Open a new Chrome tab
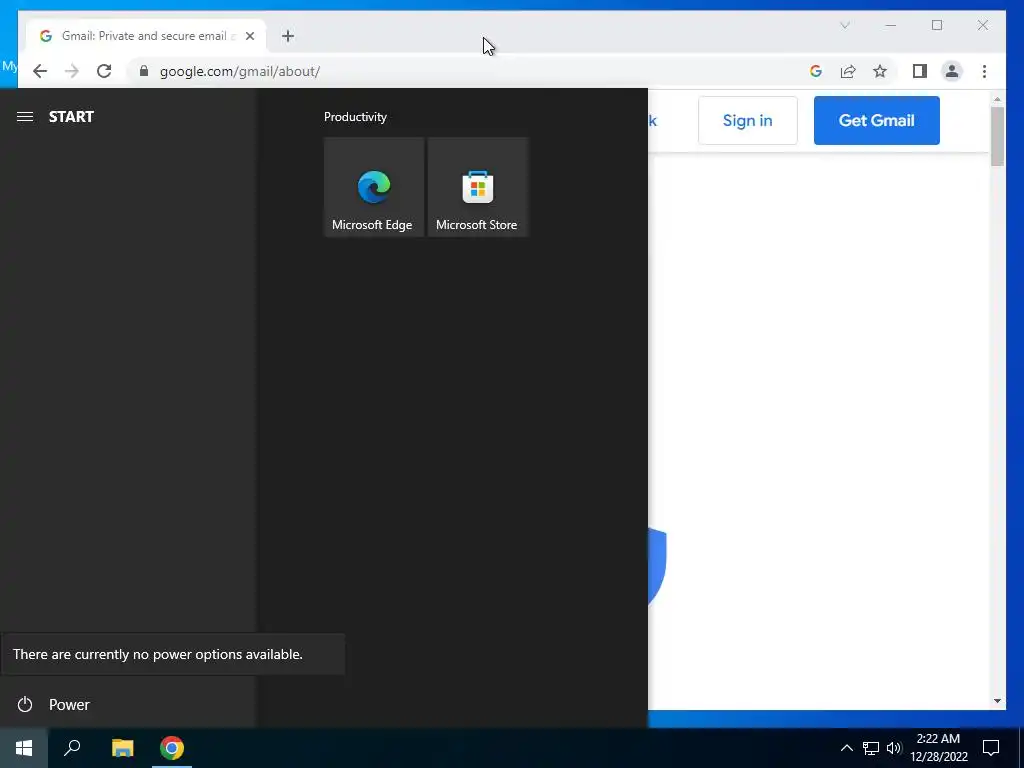Image resolution: width=1024 pixels, height=768 pixels. pyautogui.click(x=288, y=36)
